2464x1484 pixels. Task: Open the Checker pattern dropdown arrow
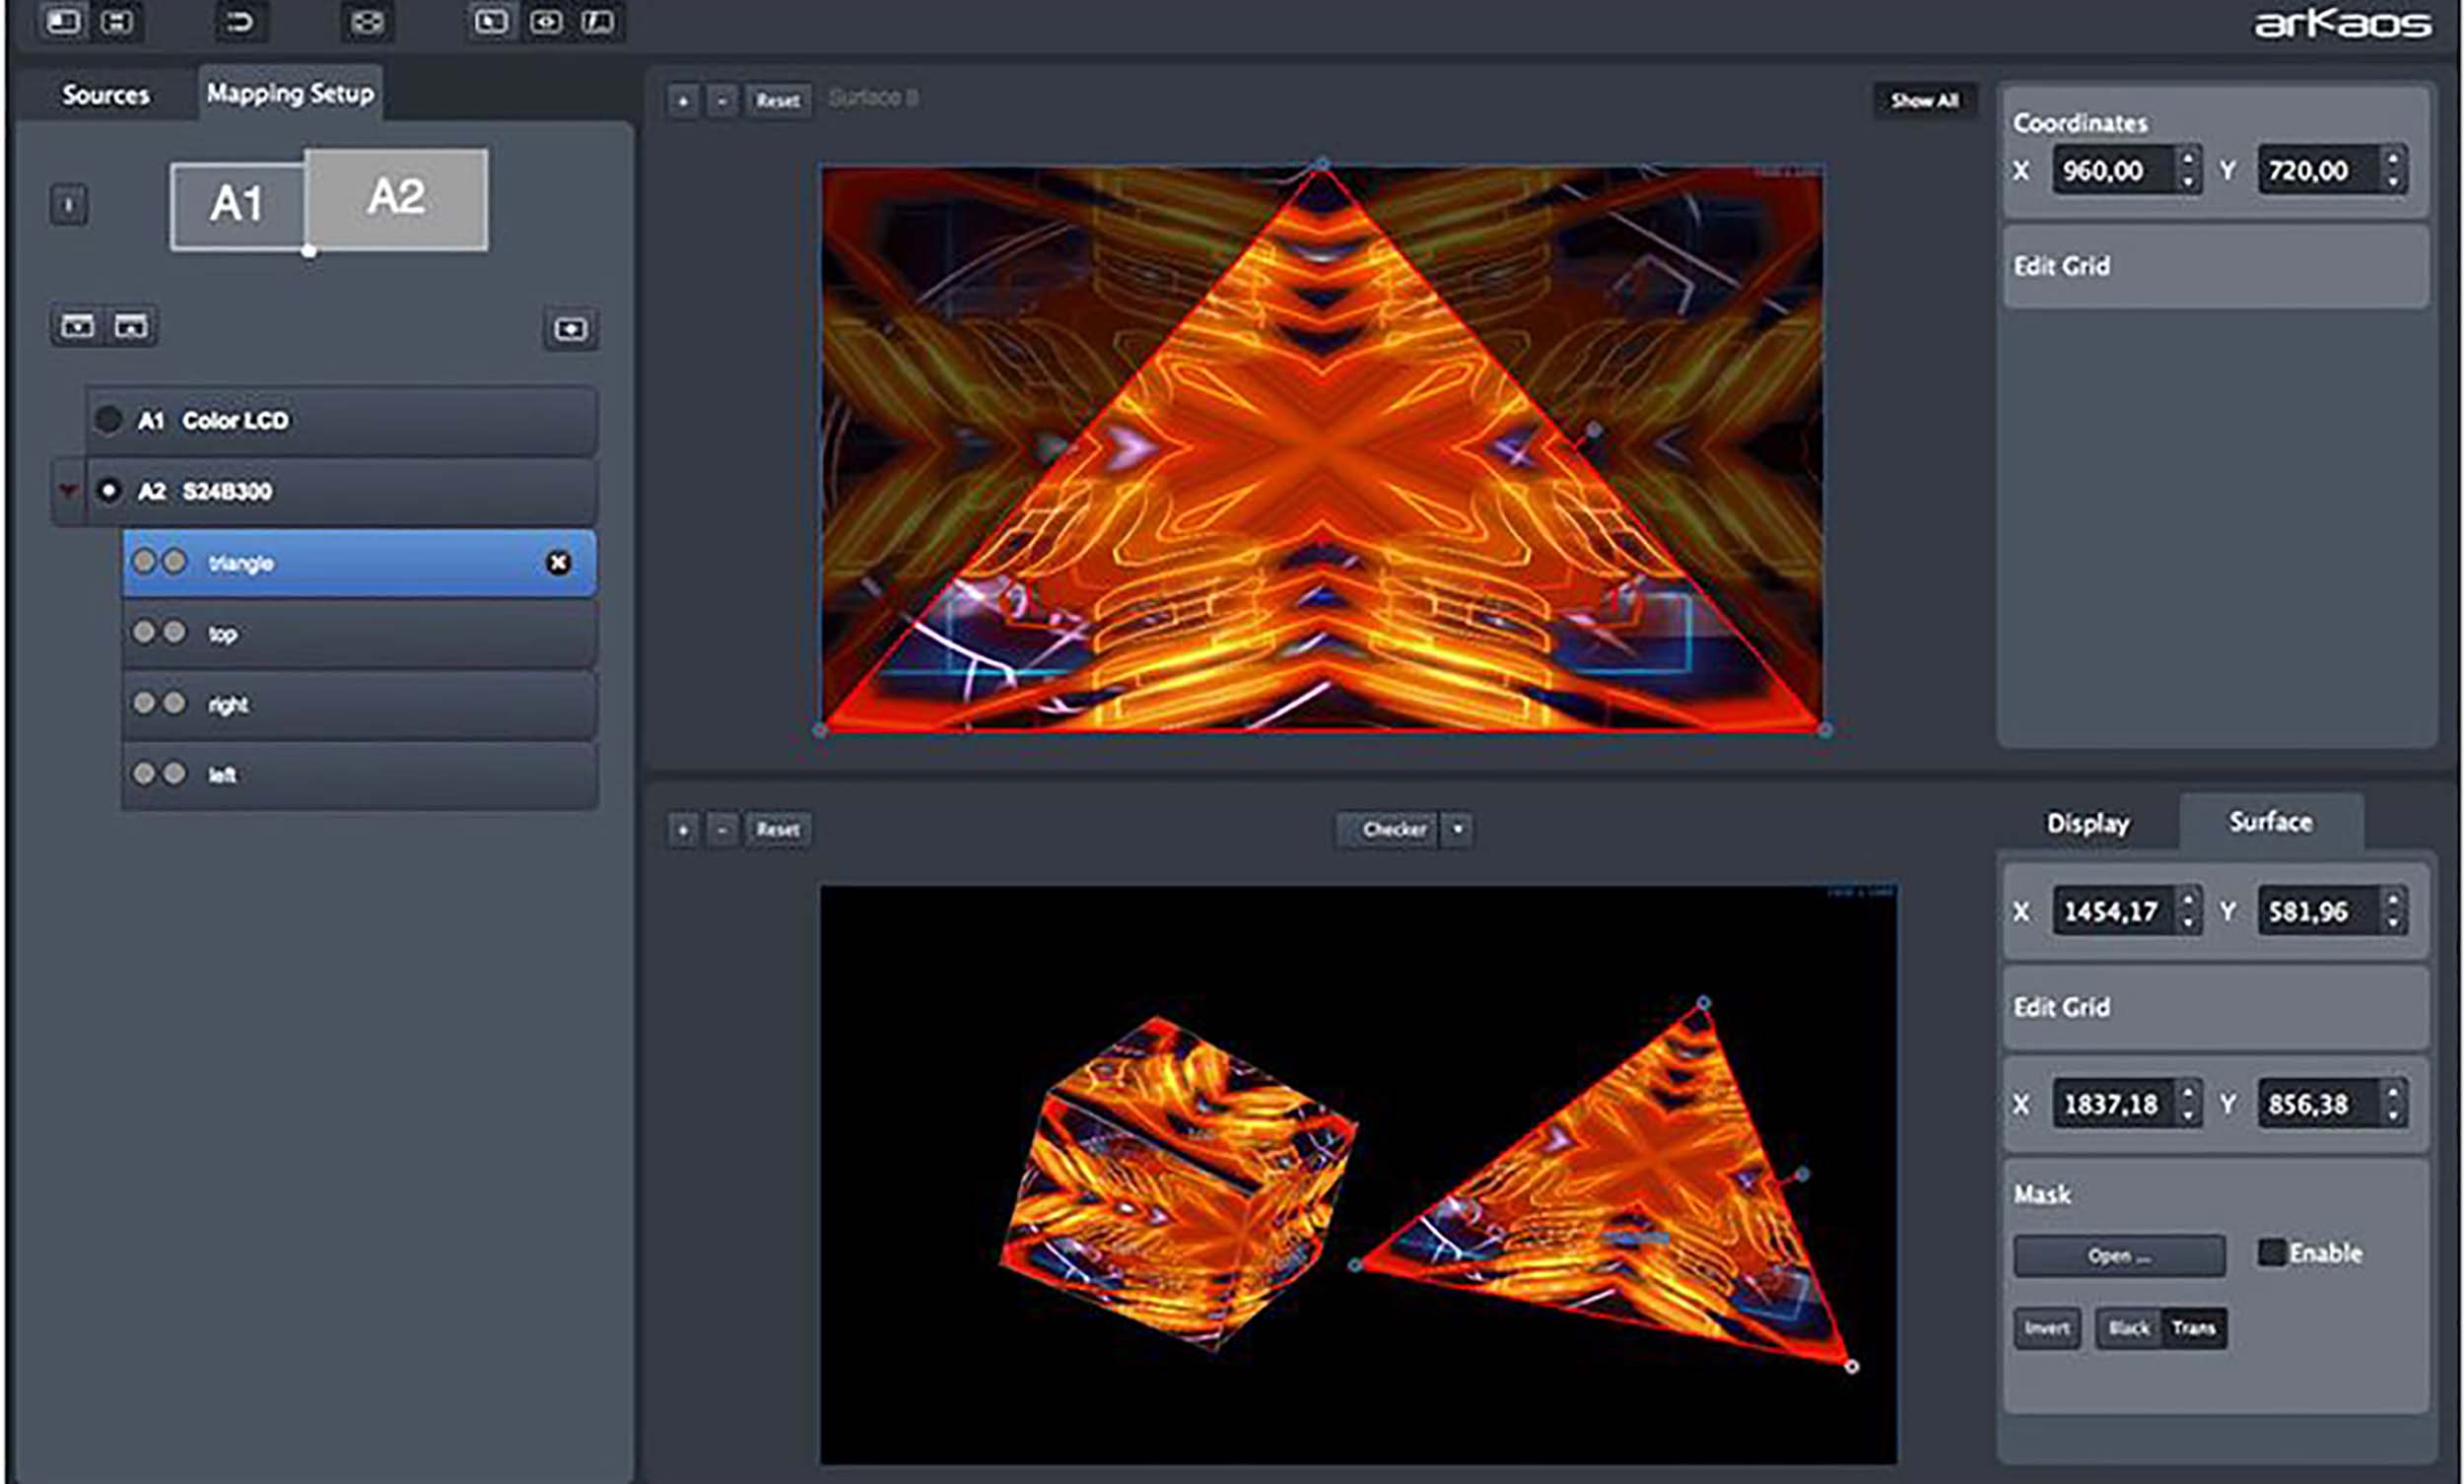point(1458,829)
